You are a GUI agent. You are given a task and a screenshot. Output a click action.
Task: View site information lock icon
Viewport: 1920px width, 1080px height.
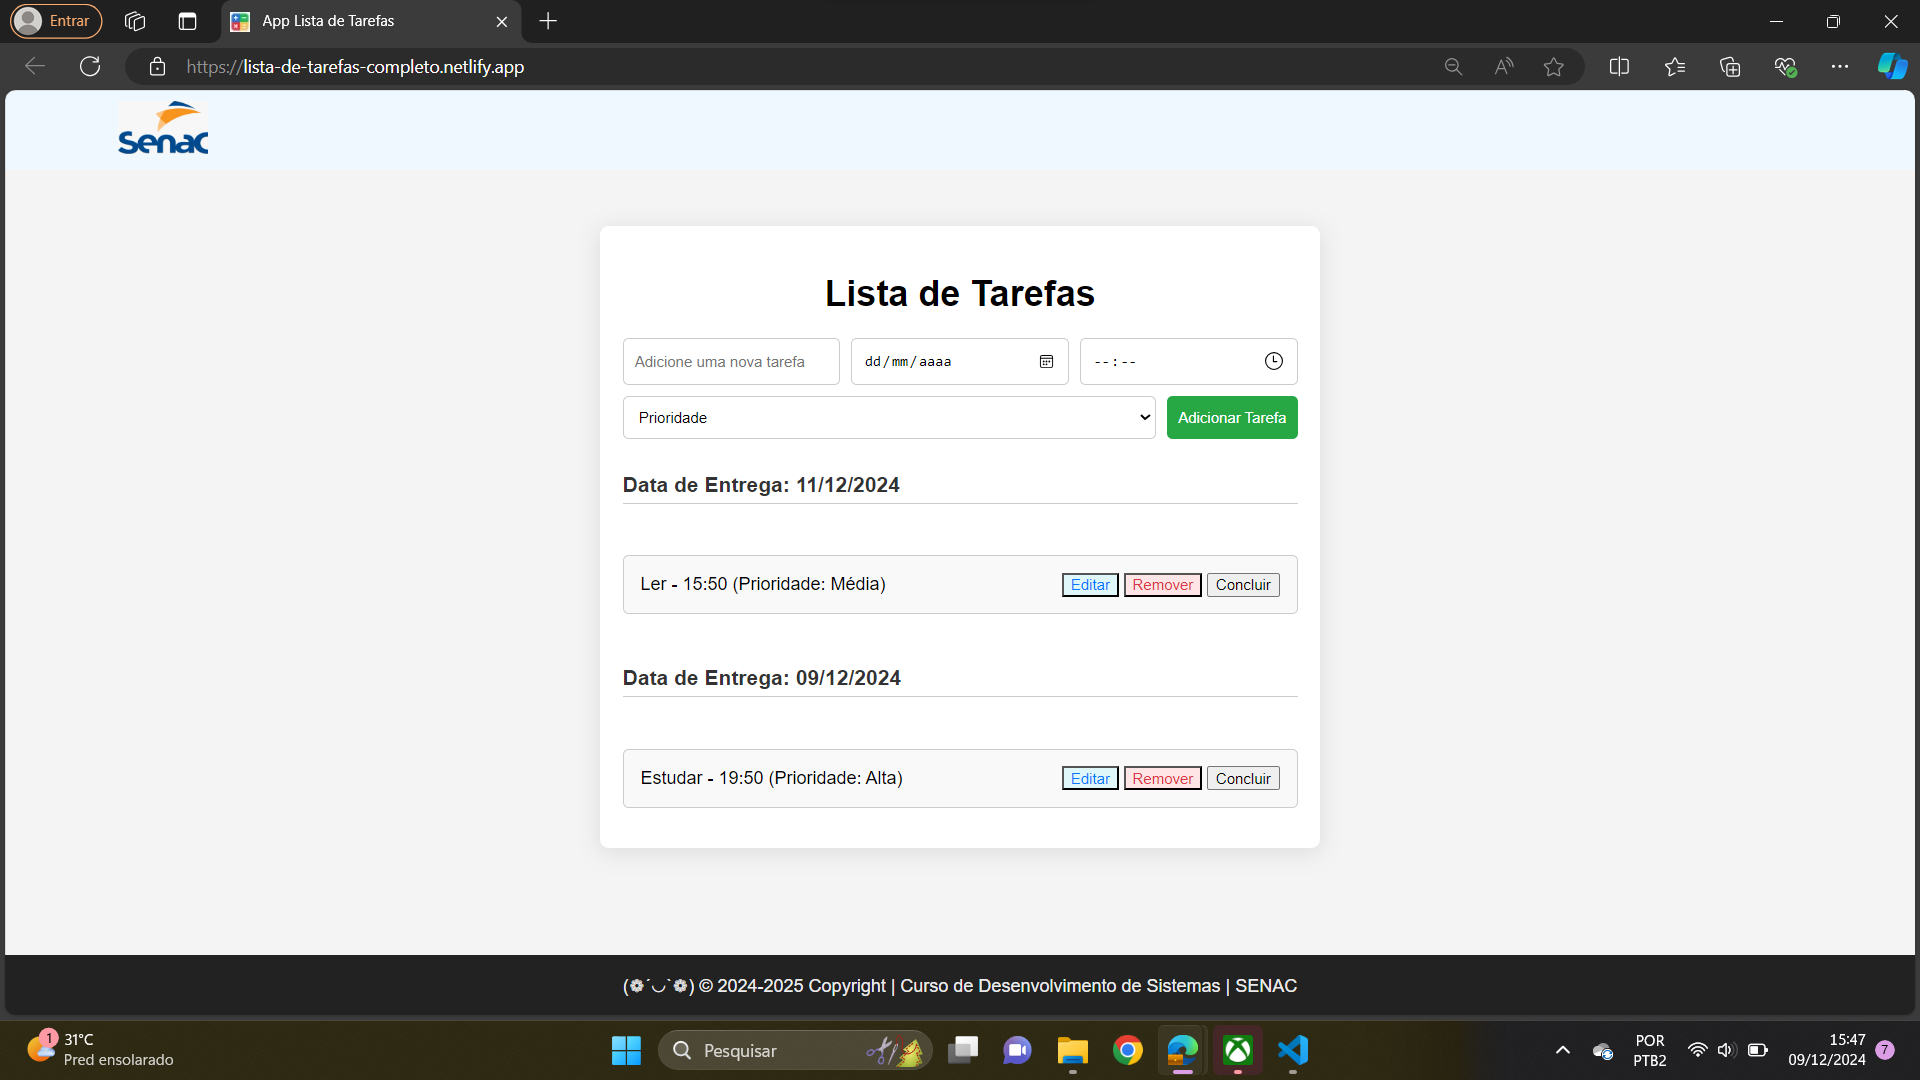point(157,67)
